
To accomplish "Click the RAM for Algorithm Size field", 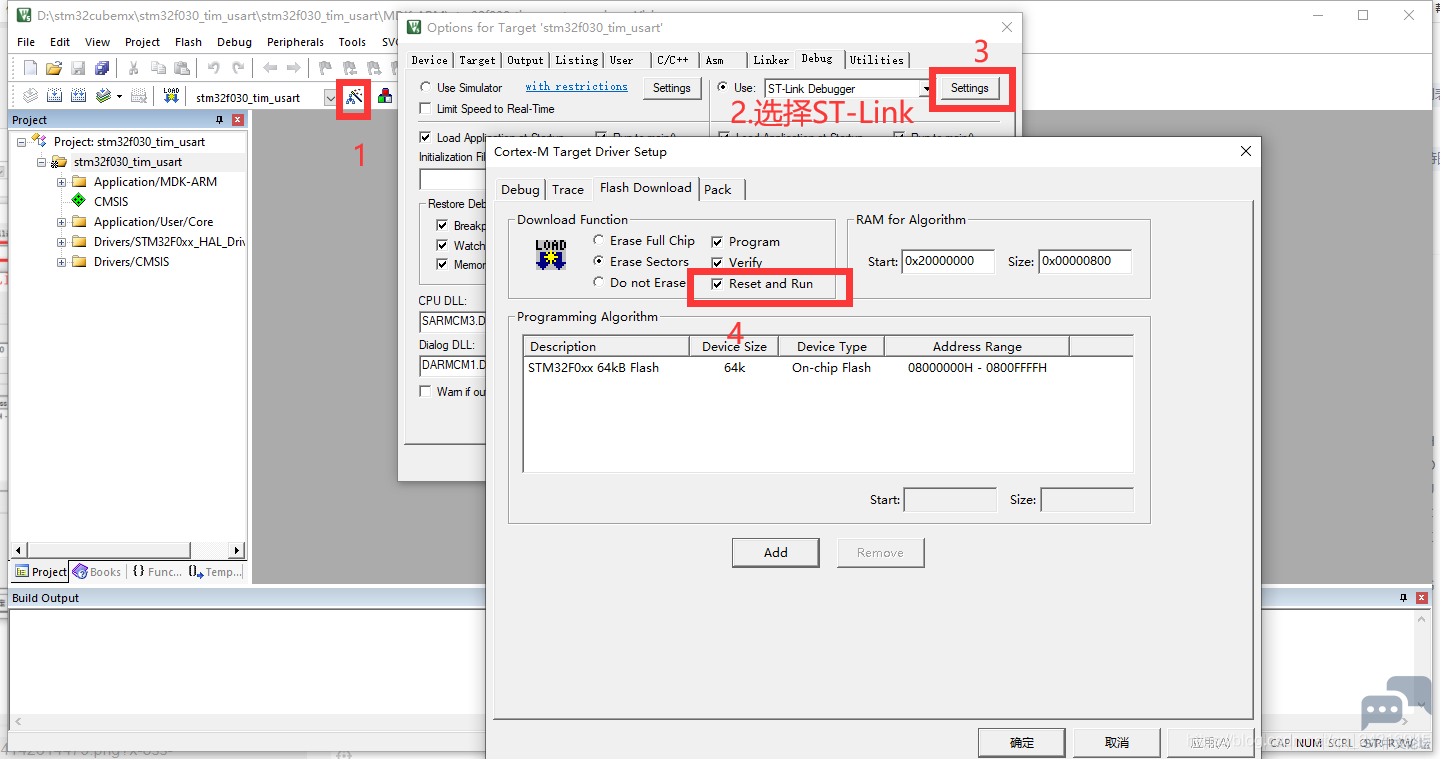I will [1085, 261].
